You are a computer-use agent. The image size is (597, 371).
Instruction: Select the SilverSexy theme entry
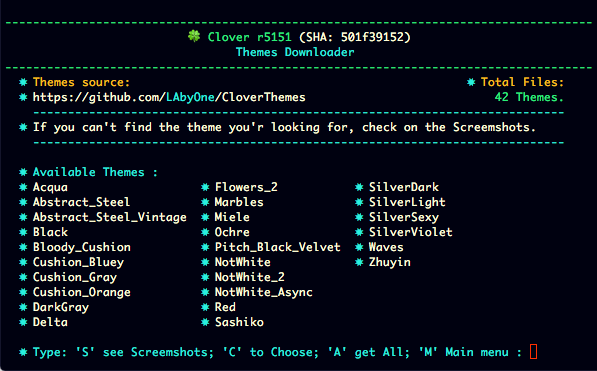[404, 217]
